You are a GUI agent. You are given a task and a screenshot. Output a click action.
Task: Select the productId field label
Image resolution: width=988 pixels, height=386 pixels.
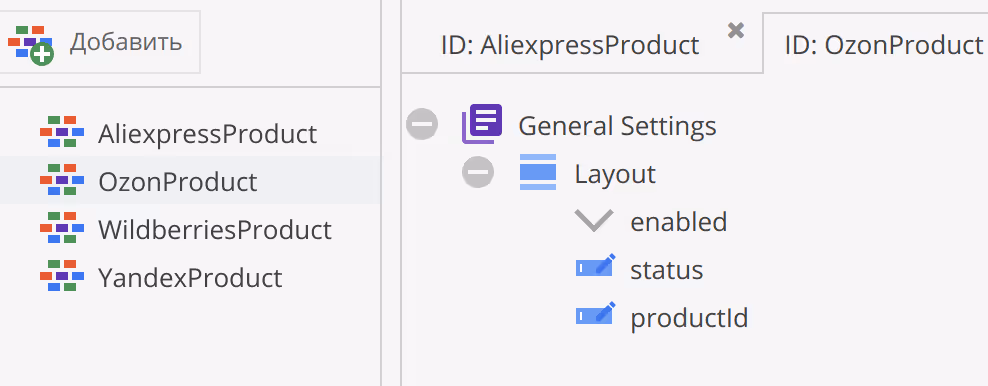pos(689,318)
